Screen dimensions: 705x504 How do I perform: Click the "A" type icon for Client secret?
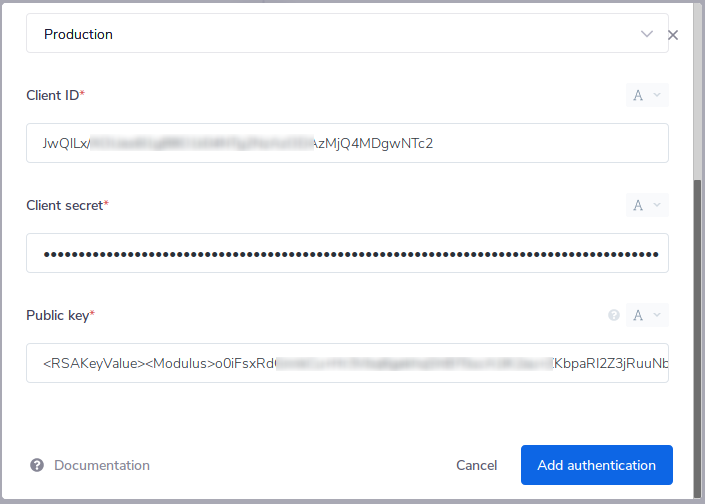click(x=638, y=205)
